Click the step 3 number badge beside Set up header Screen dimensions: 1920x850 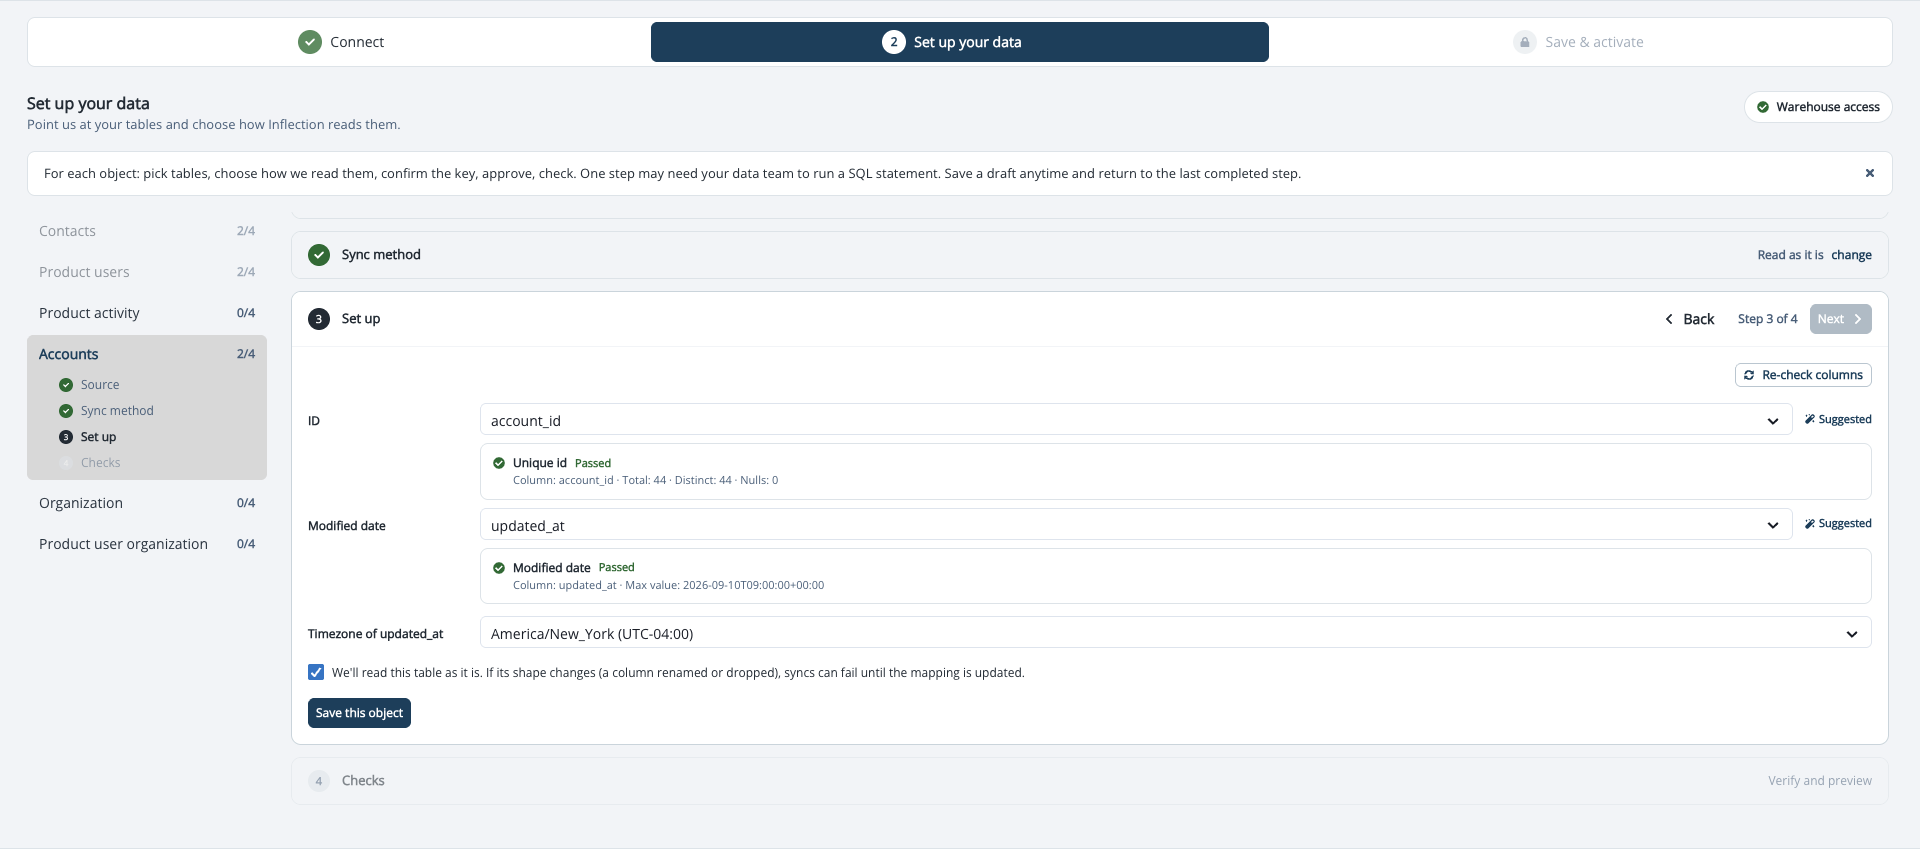coord(319,319)
